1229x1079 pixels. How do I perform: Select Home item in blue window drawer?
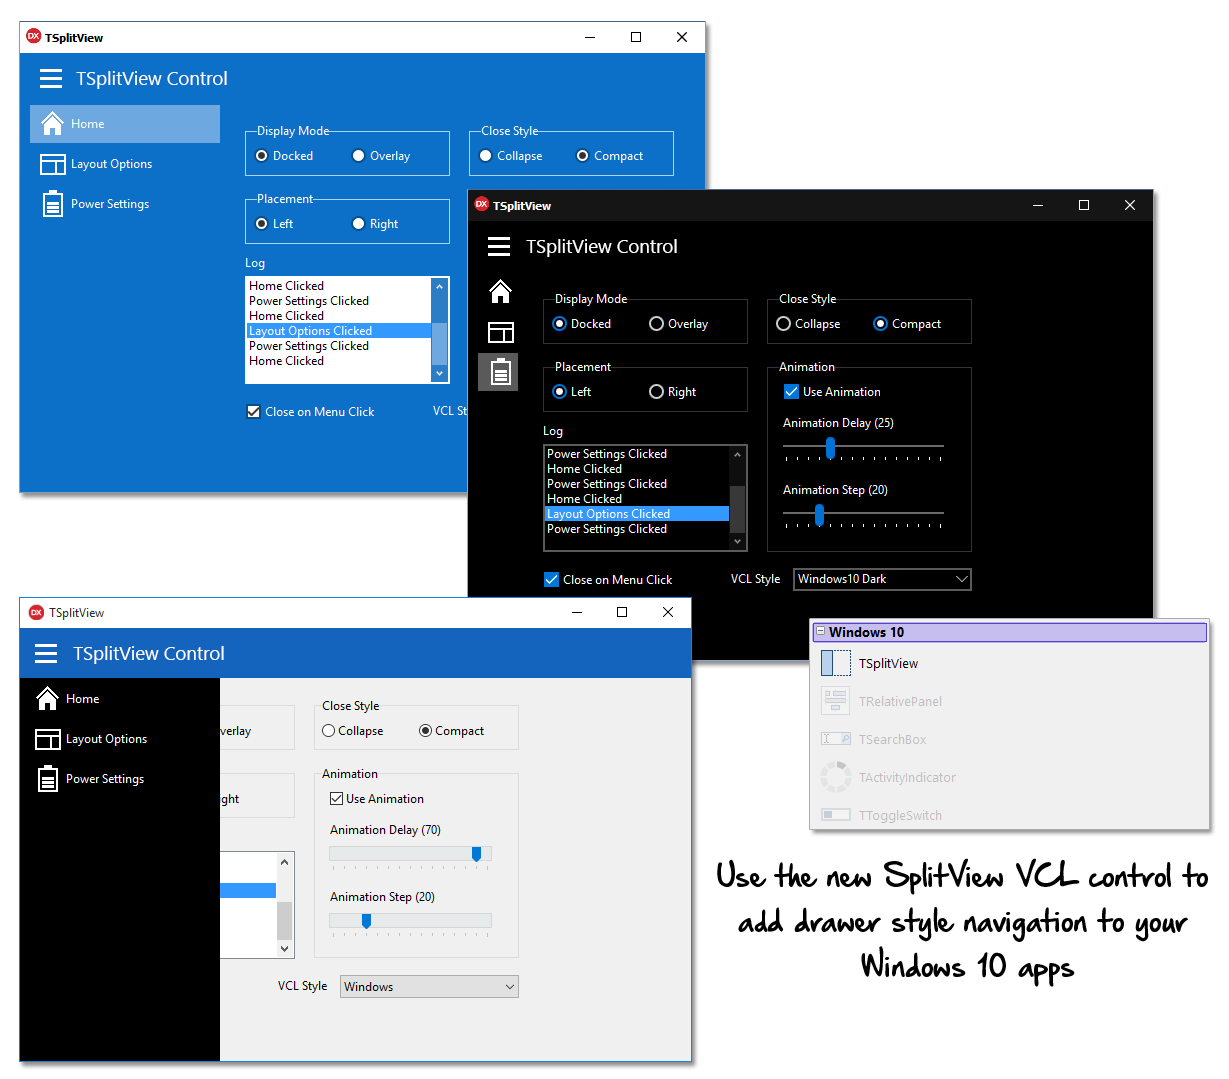click(x=125, y=124)
